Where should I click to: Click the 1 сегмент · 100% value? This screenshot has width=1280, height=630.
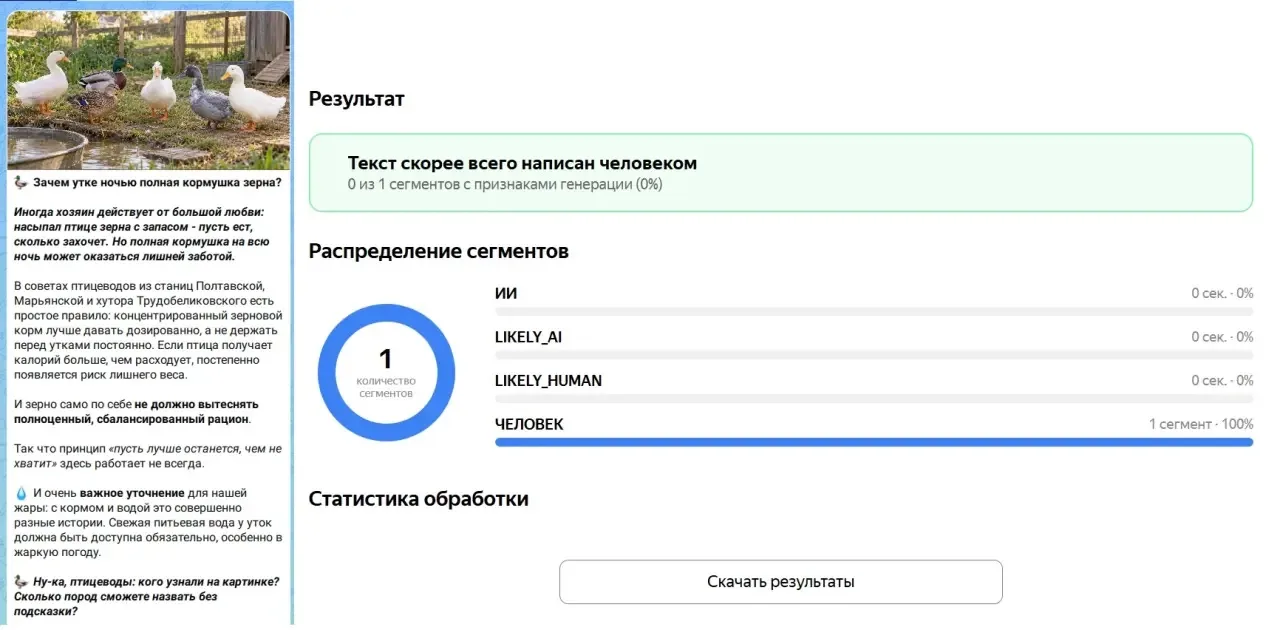click(x=1201, y=424)
